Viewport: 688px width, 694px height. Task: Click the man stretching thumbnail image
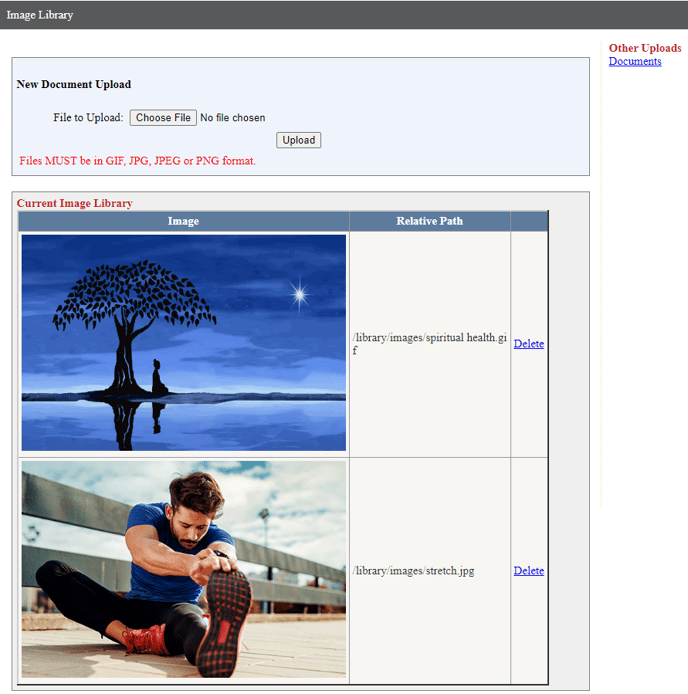pos(183,569)
